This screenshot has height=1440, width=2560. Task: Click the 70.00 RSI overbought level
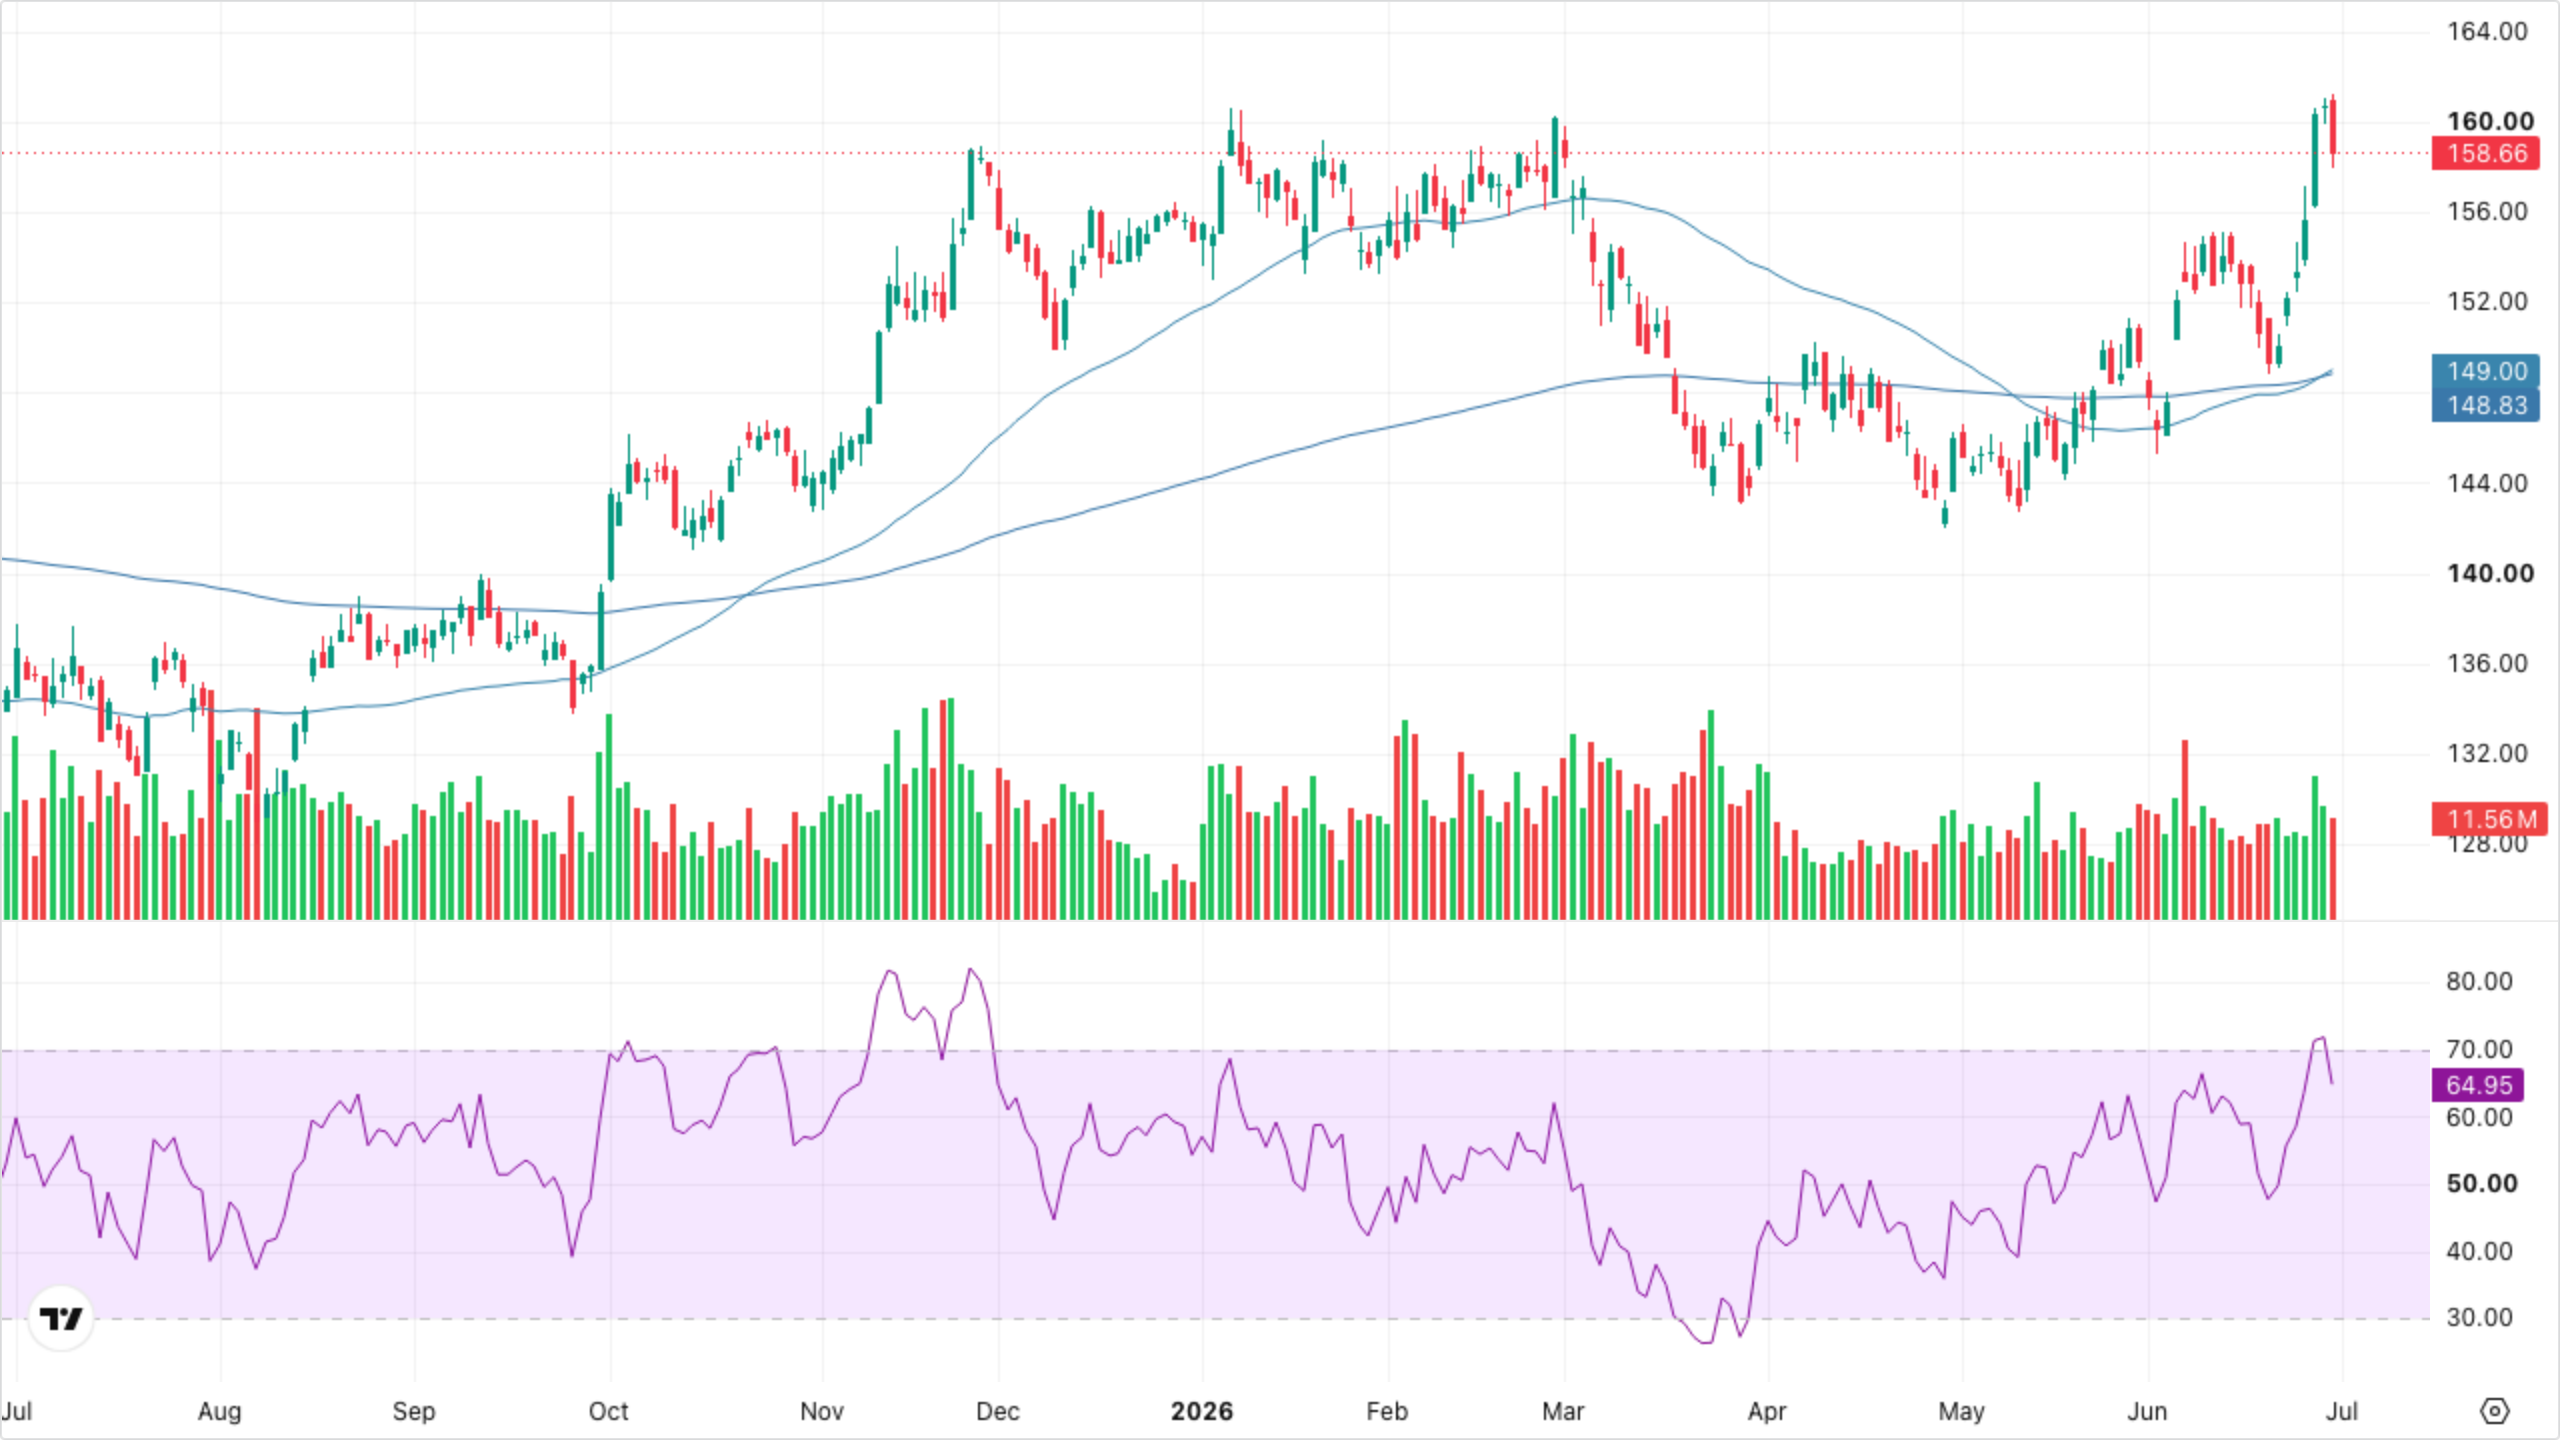pos(2479,1049)
